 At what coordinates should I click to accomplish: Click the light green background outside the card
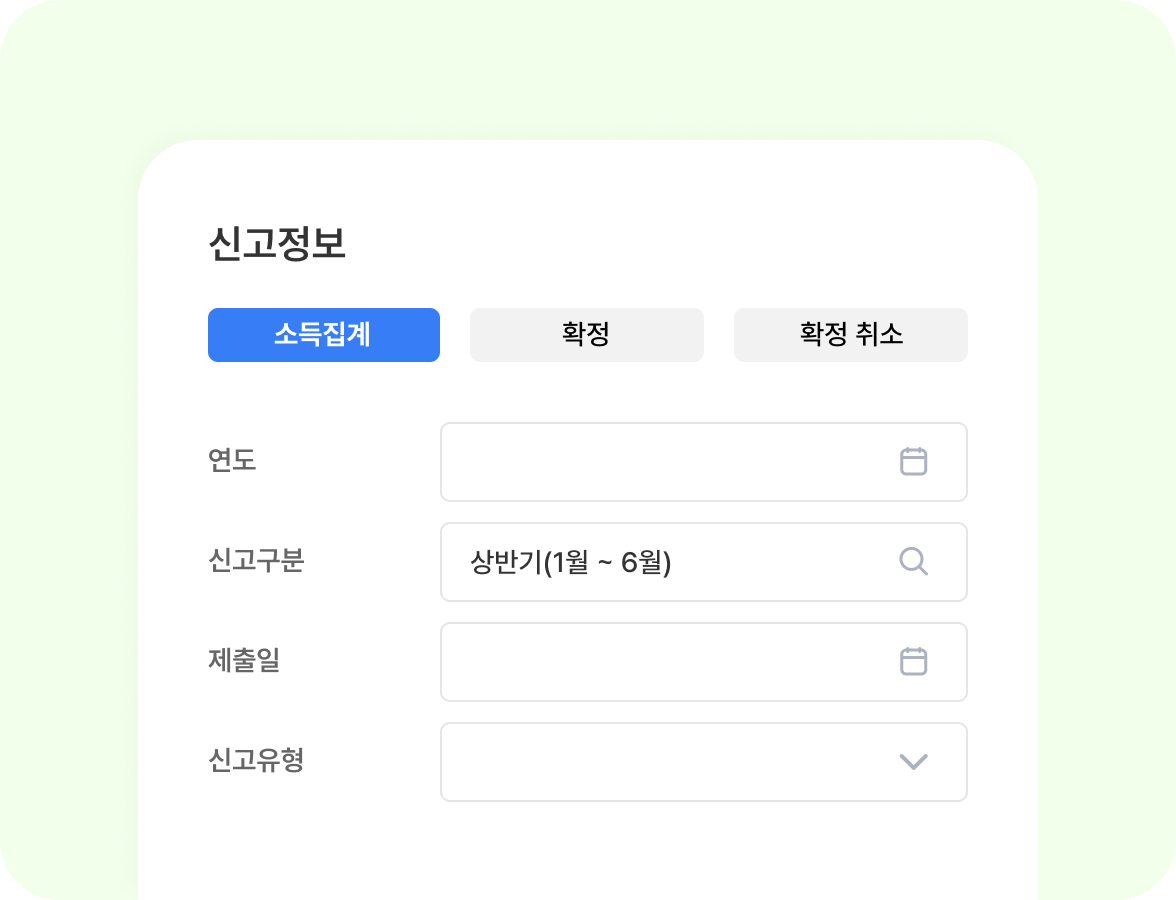pyautogui.click(x=70, y=450)
